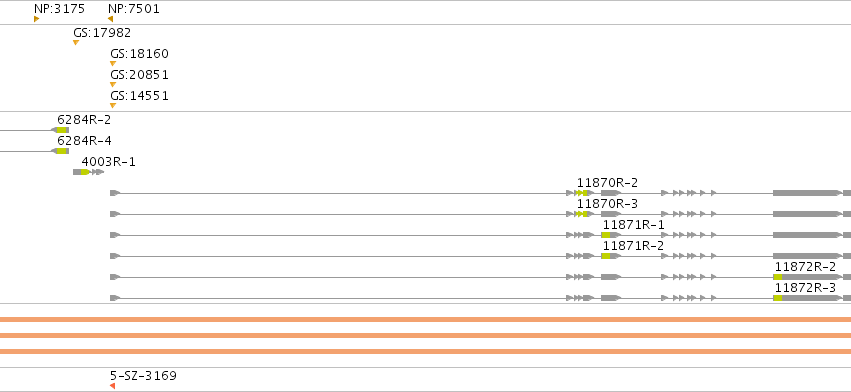Click the 11870R-2 label
Screen dimensions: 851x392
click(x=607, y=183)
